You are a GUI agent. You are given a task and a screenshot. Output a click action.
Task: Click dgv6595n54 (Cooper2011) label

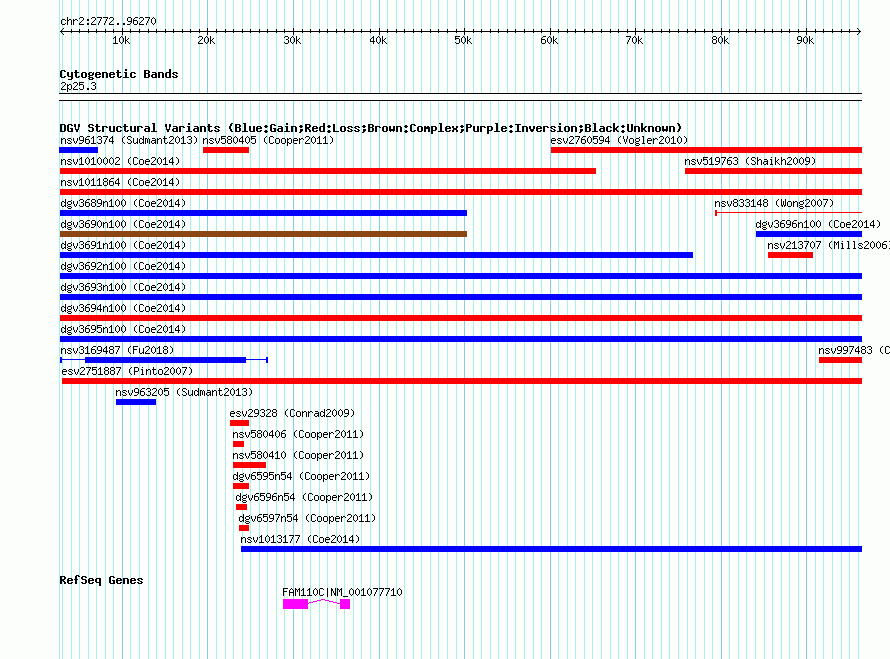(x=301, y=476)
